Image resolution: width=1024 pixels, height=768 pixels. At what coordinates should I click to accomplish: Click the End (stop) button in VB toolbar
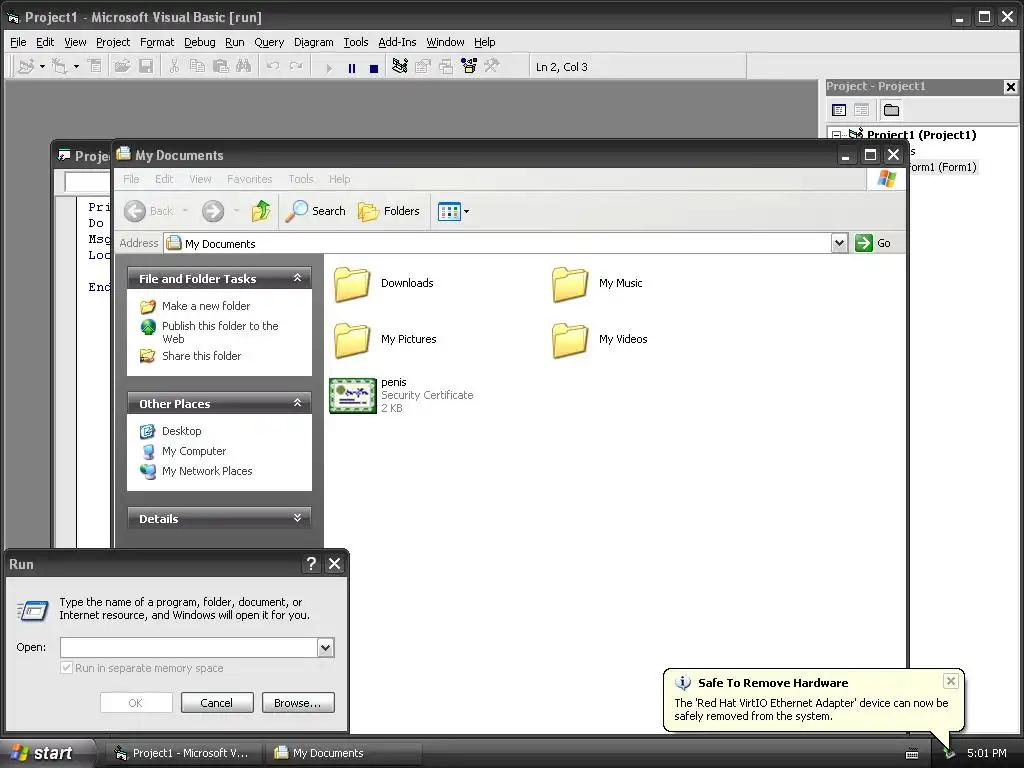374,67
